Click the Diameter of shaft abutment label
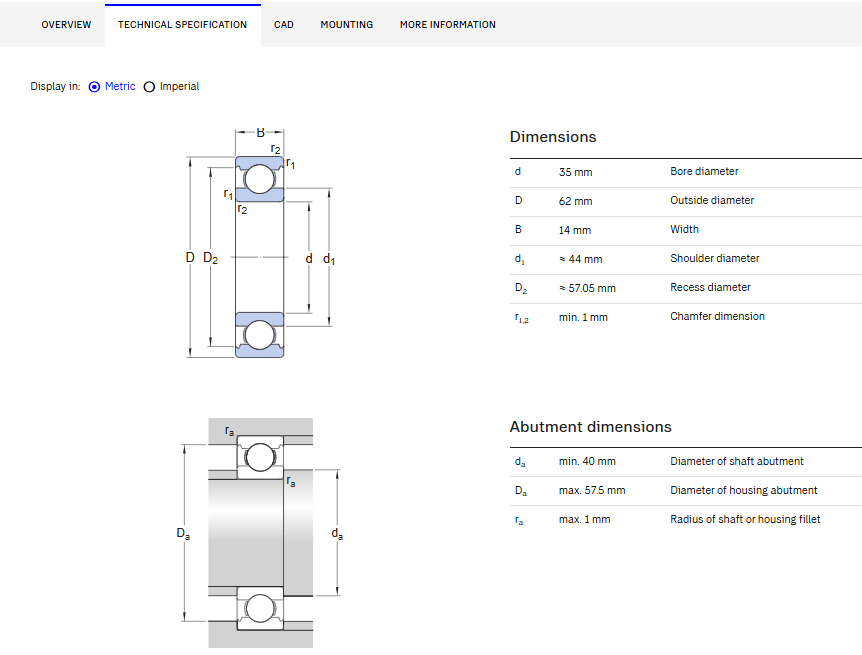The height and width of the screenshot is (655, 862). [x=737, y=461]
